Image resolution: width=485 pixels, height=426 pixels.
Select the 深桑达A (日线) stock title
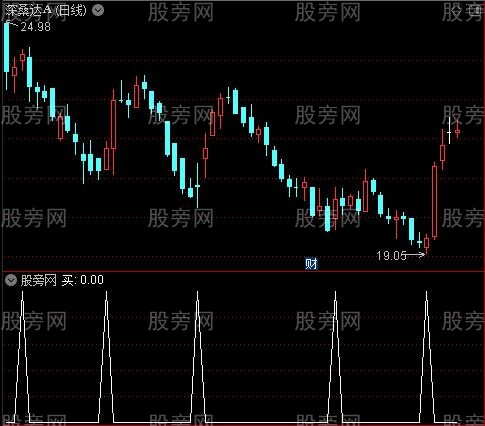pyautogui.click(x=46, y=11)
